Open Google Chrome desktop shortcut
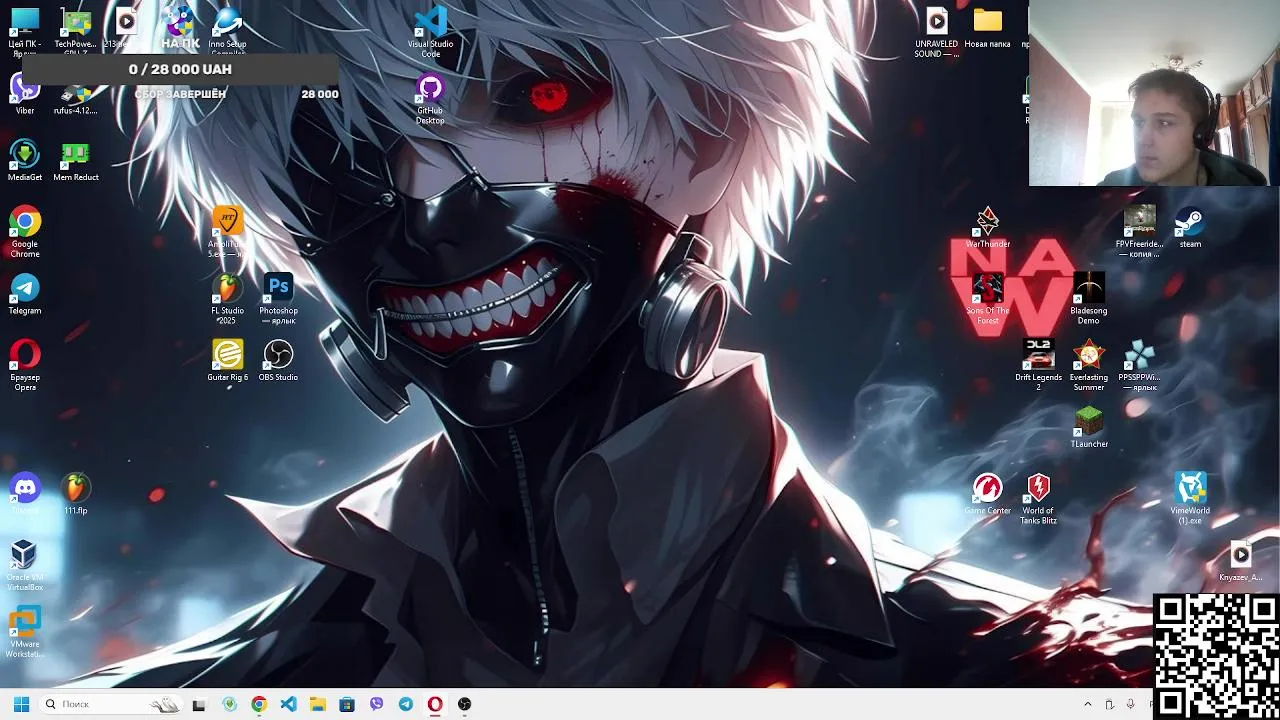The height and width of the screenshot is (720, 1280). pos(25,231)
